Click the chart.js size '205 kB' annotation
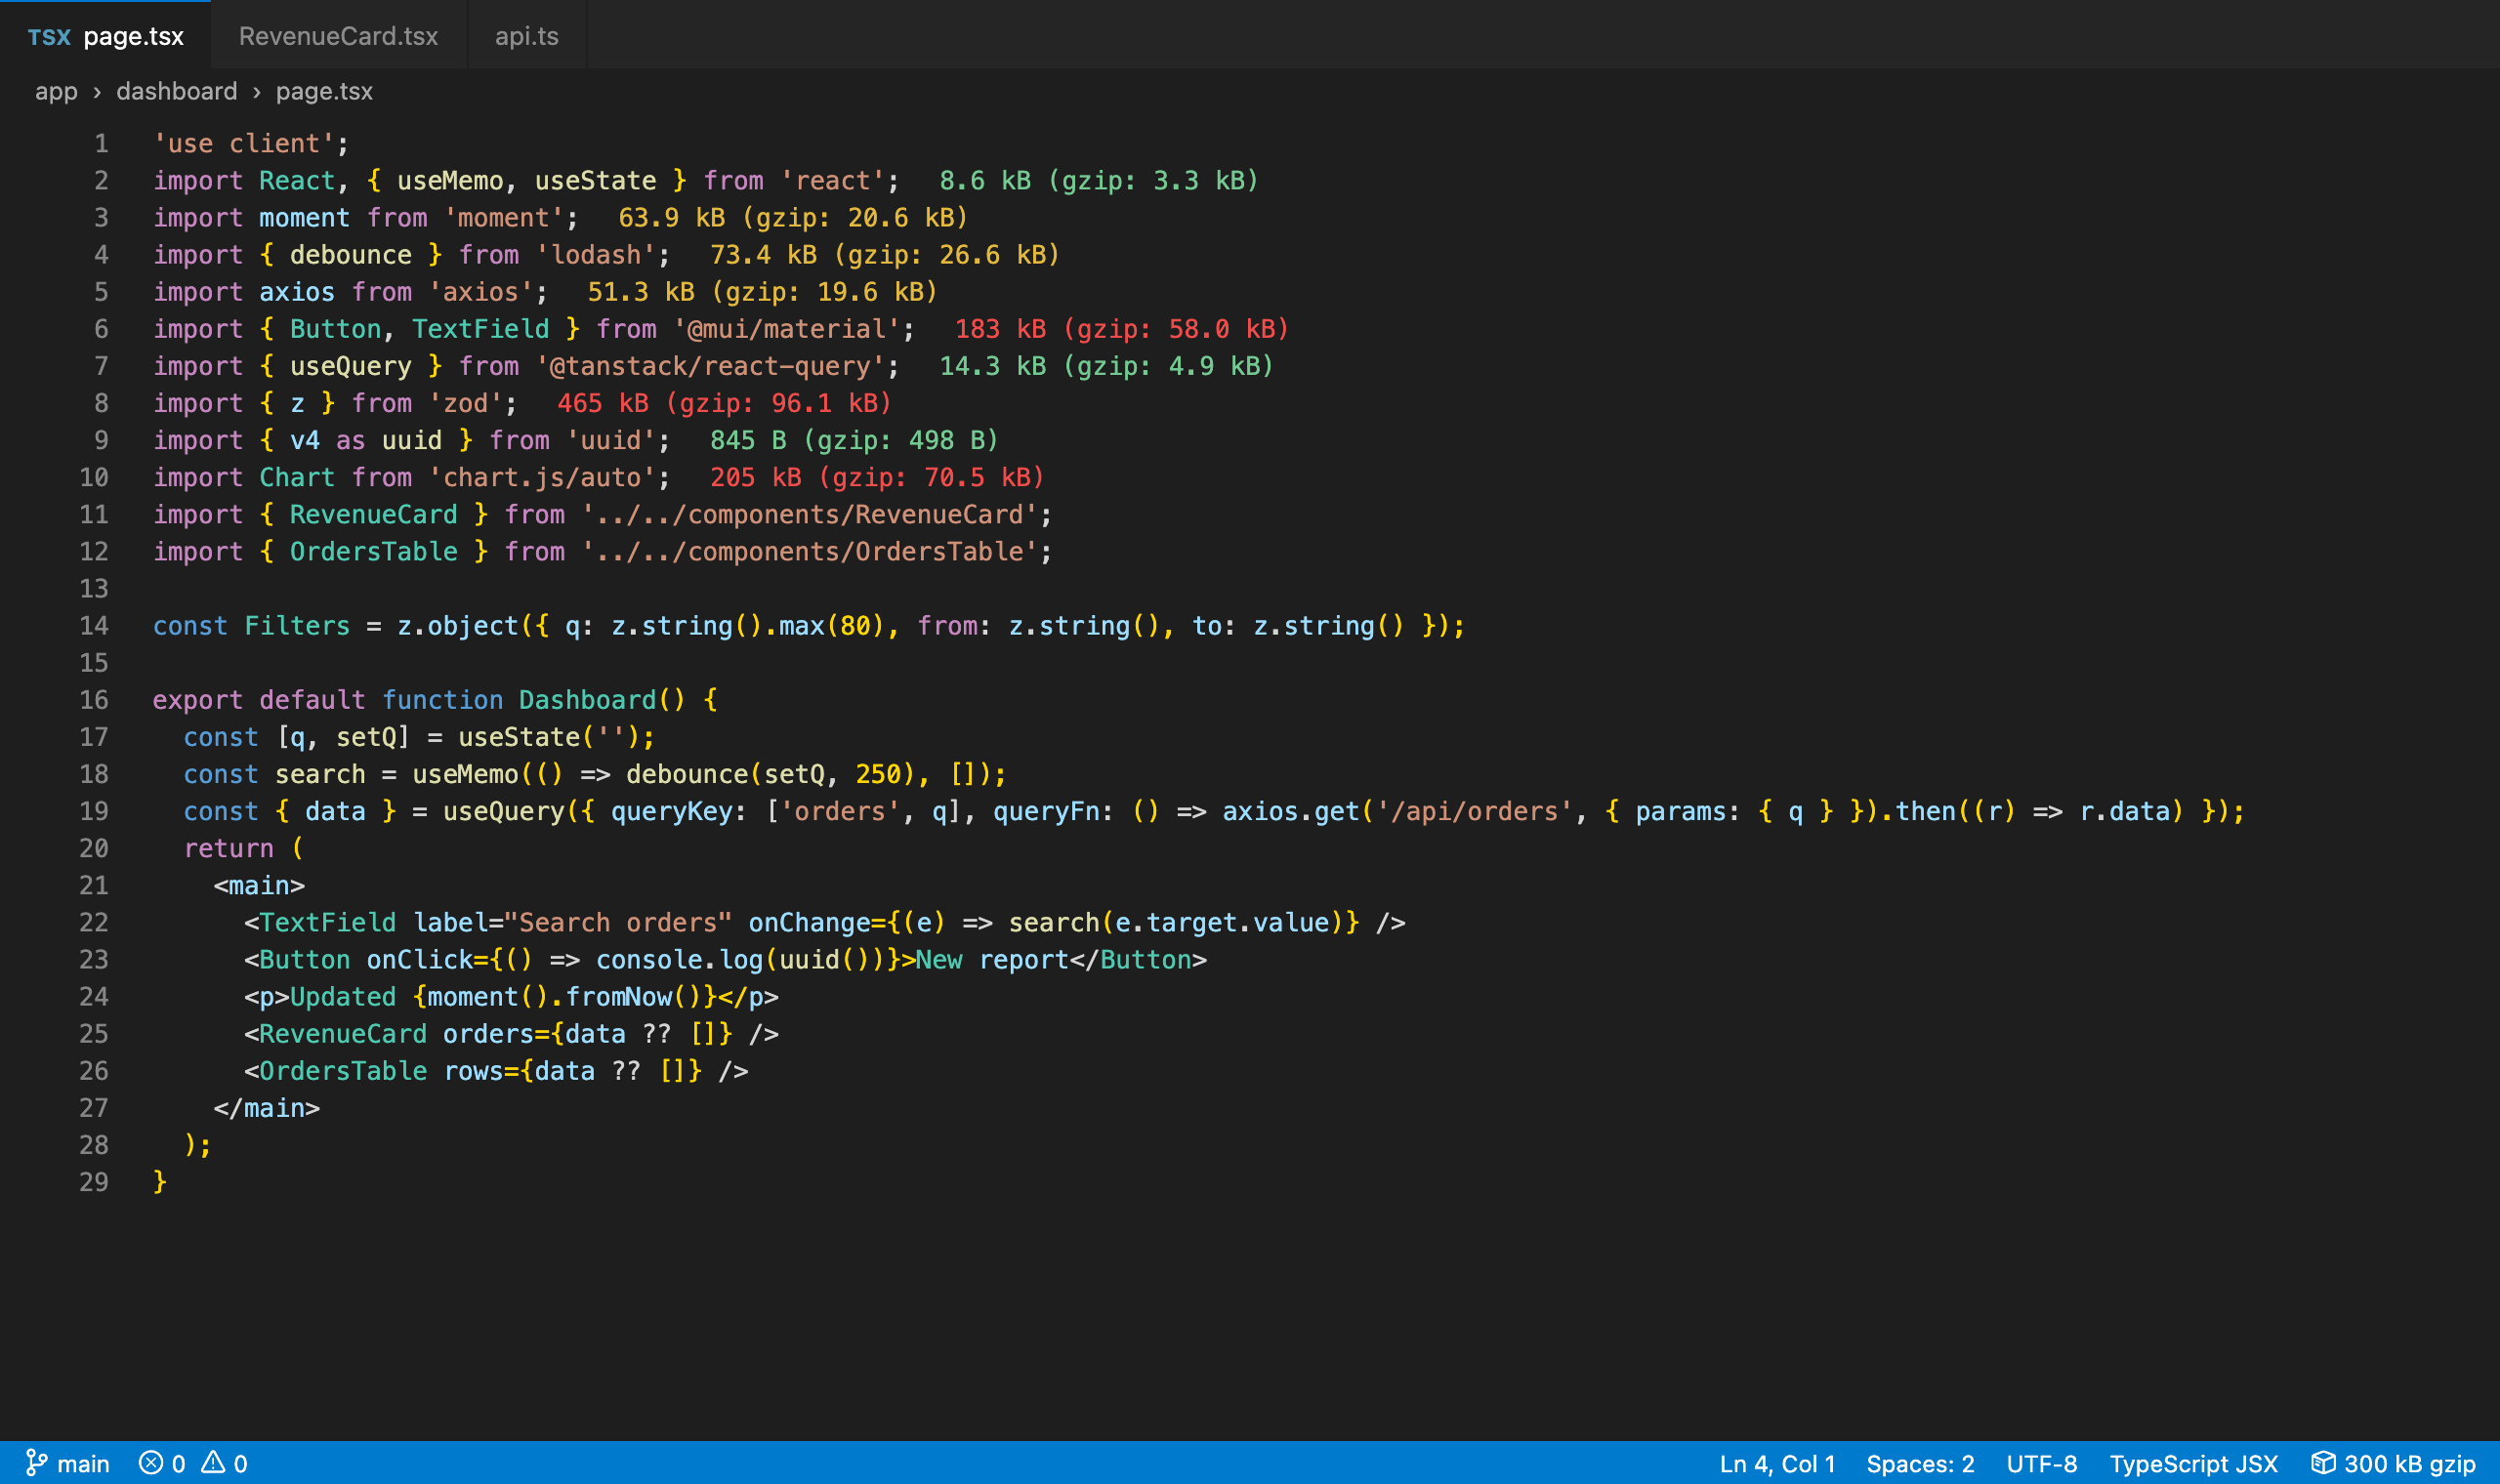 coord(877,477)
